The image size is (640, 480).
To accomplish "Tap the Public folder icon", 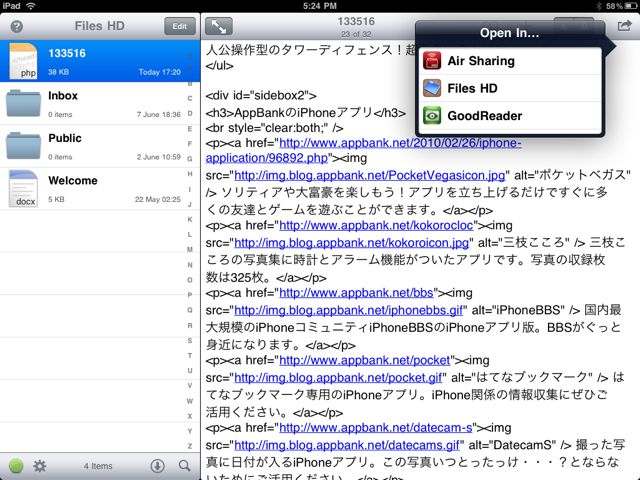I will coord(23,146).
